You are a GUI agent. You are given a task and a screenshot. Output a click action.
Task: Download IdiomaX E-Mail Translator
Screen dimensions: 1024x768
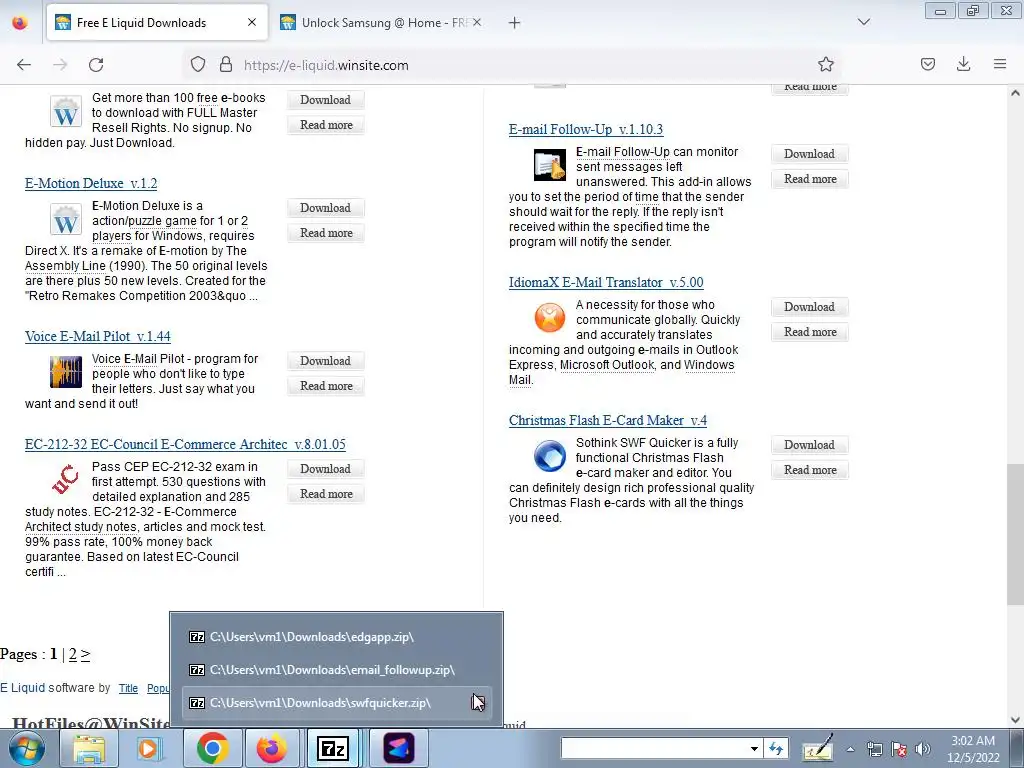809,307
